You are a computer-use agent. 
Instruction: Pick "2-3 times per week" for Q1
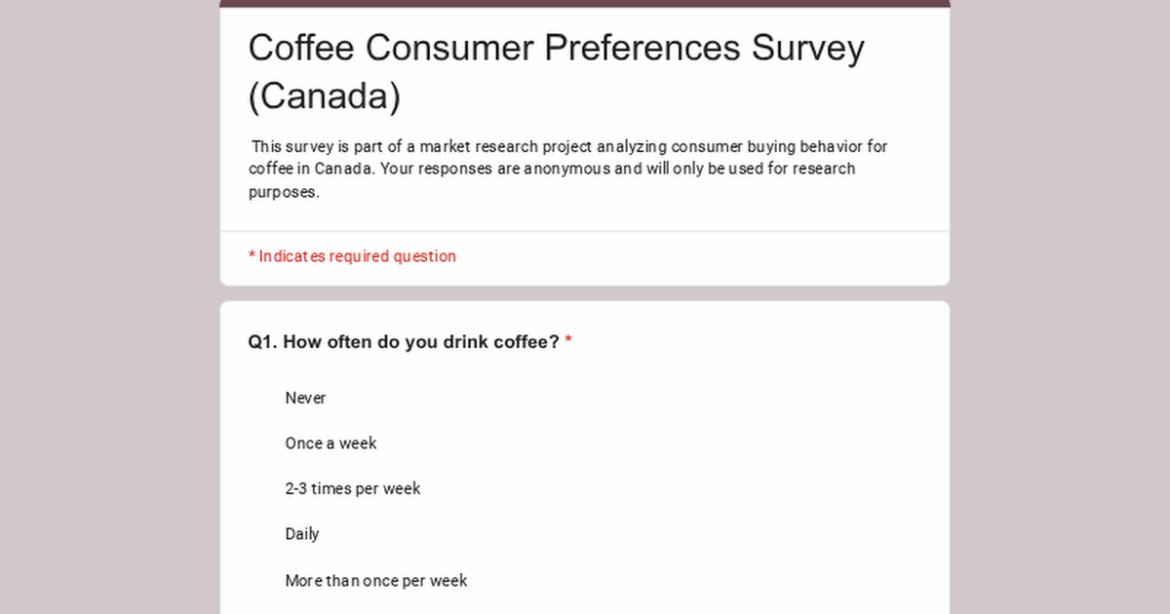coord(352,488)
